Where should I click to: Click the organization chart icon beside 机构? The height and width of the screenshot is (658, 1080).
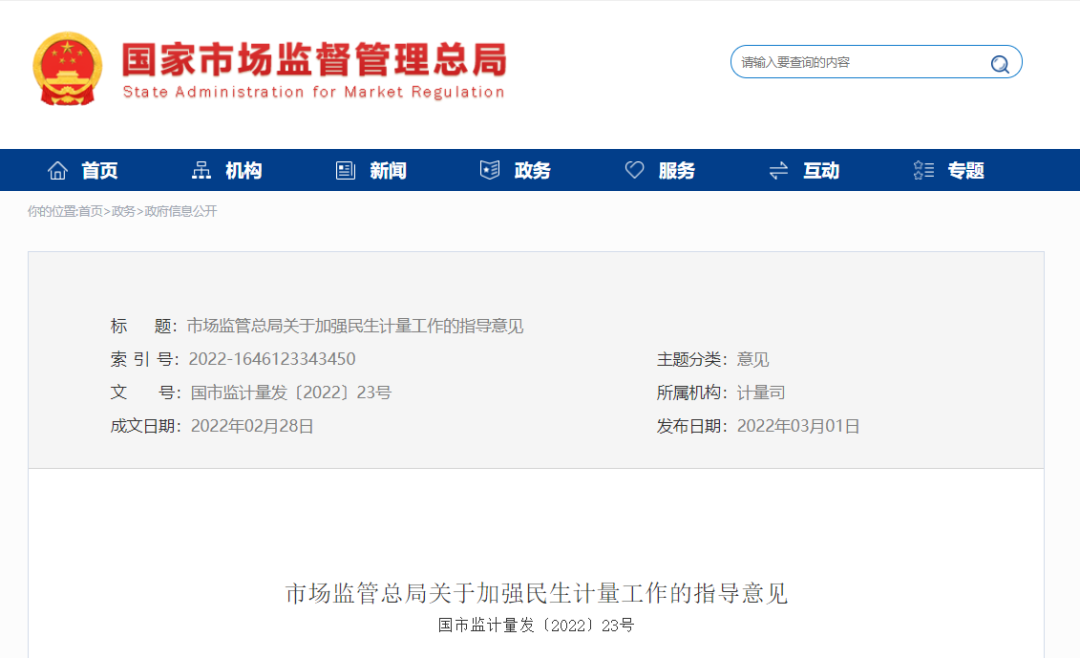(201, 170)
